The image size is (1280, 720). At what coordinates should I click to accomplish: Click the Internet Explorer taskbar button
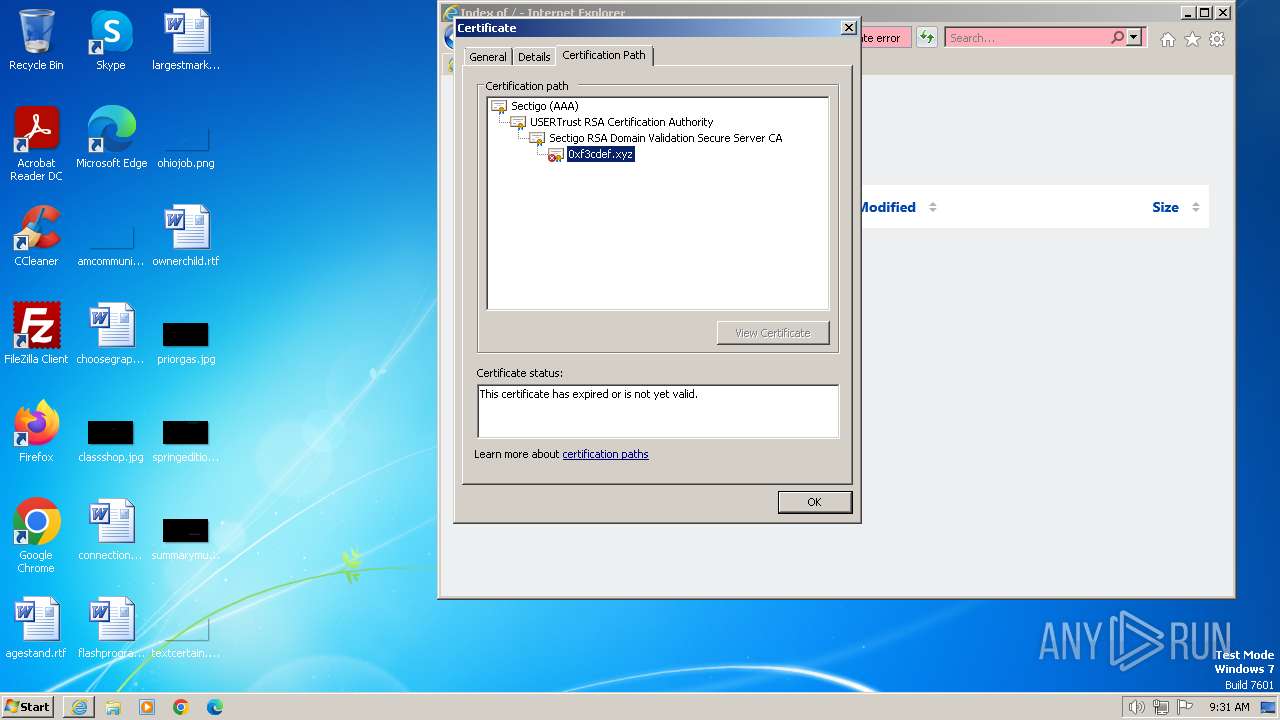[79, 707]
